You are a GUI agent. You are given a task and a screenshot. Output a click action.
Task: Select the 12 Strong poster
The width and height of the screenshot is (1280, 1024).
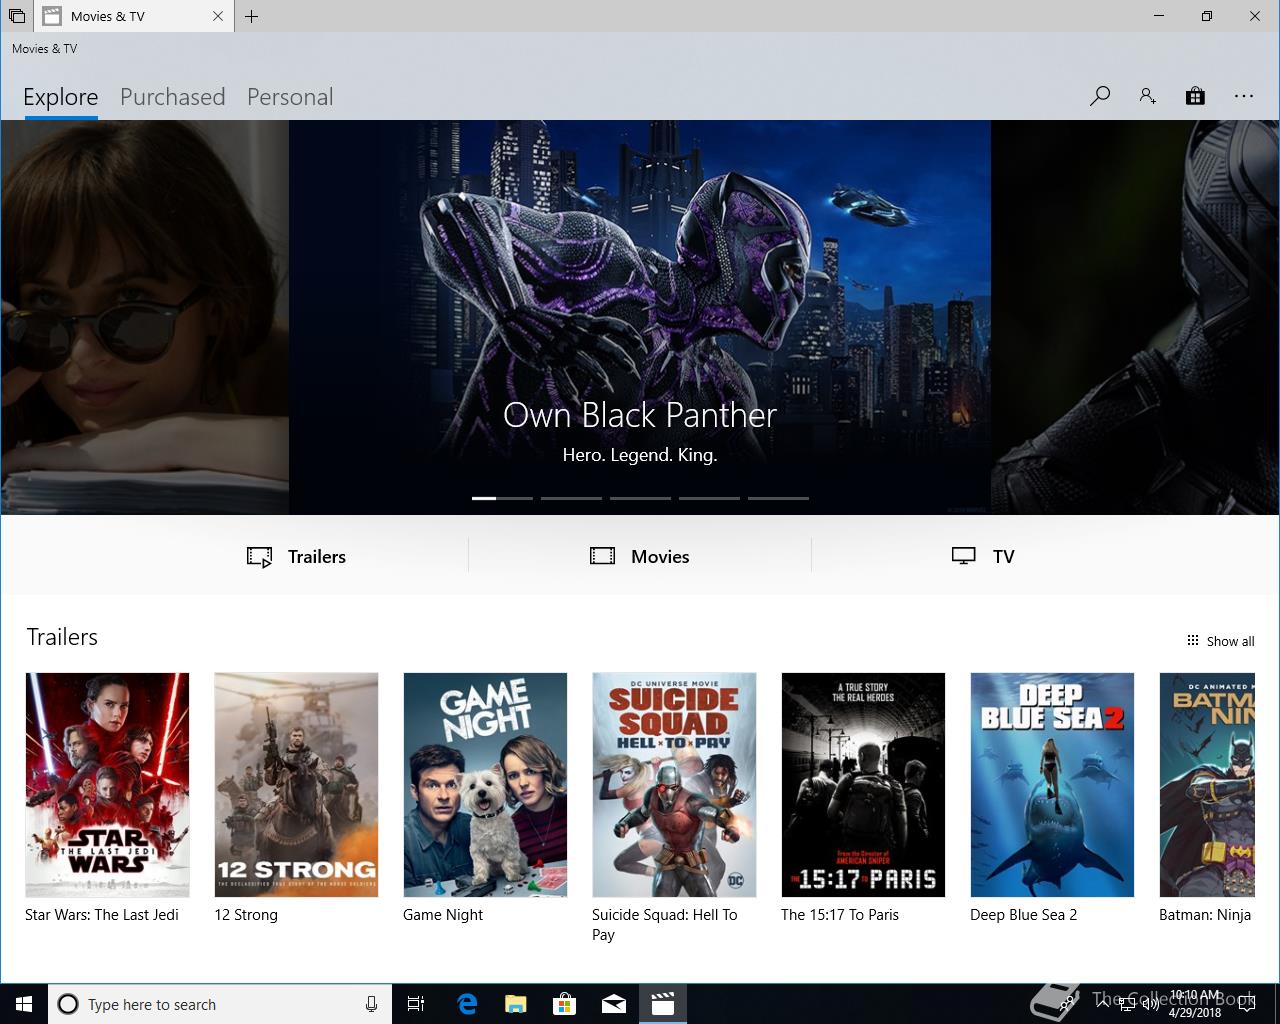click(x=296, y=785)
